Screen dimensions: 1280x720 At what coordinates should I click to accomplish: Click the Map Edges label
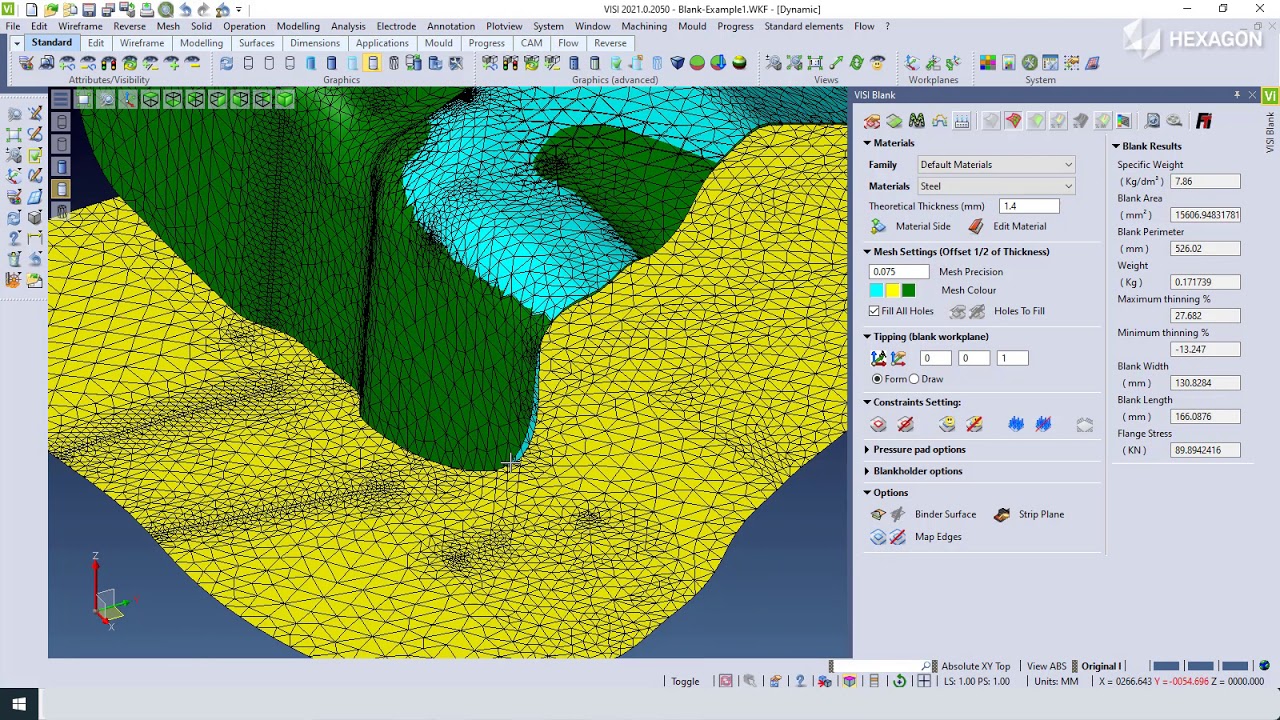coord(938,537)
